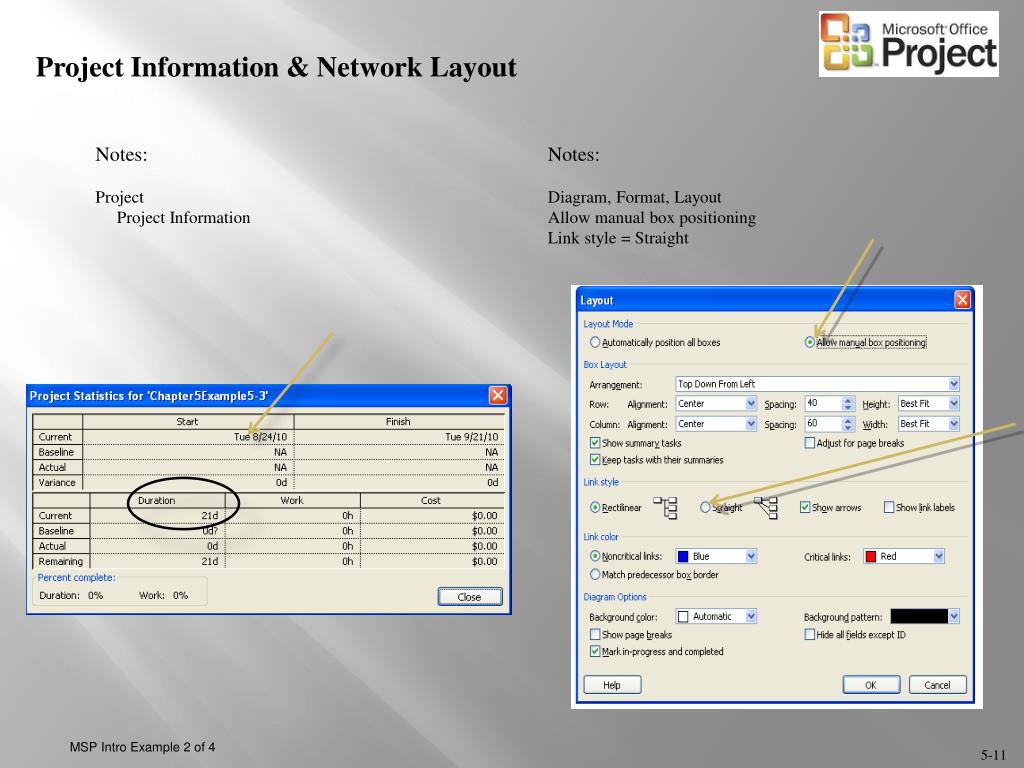This screenshot has width=1024, height=768.
Task: Click the OK button in Layout dialog
Action: tap(871, 684)
